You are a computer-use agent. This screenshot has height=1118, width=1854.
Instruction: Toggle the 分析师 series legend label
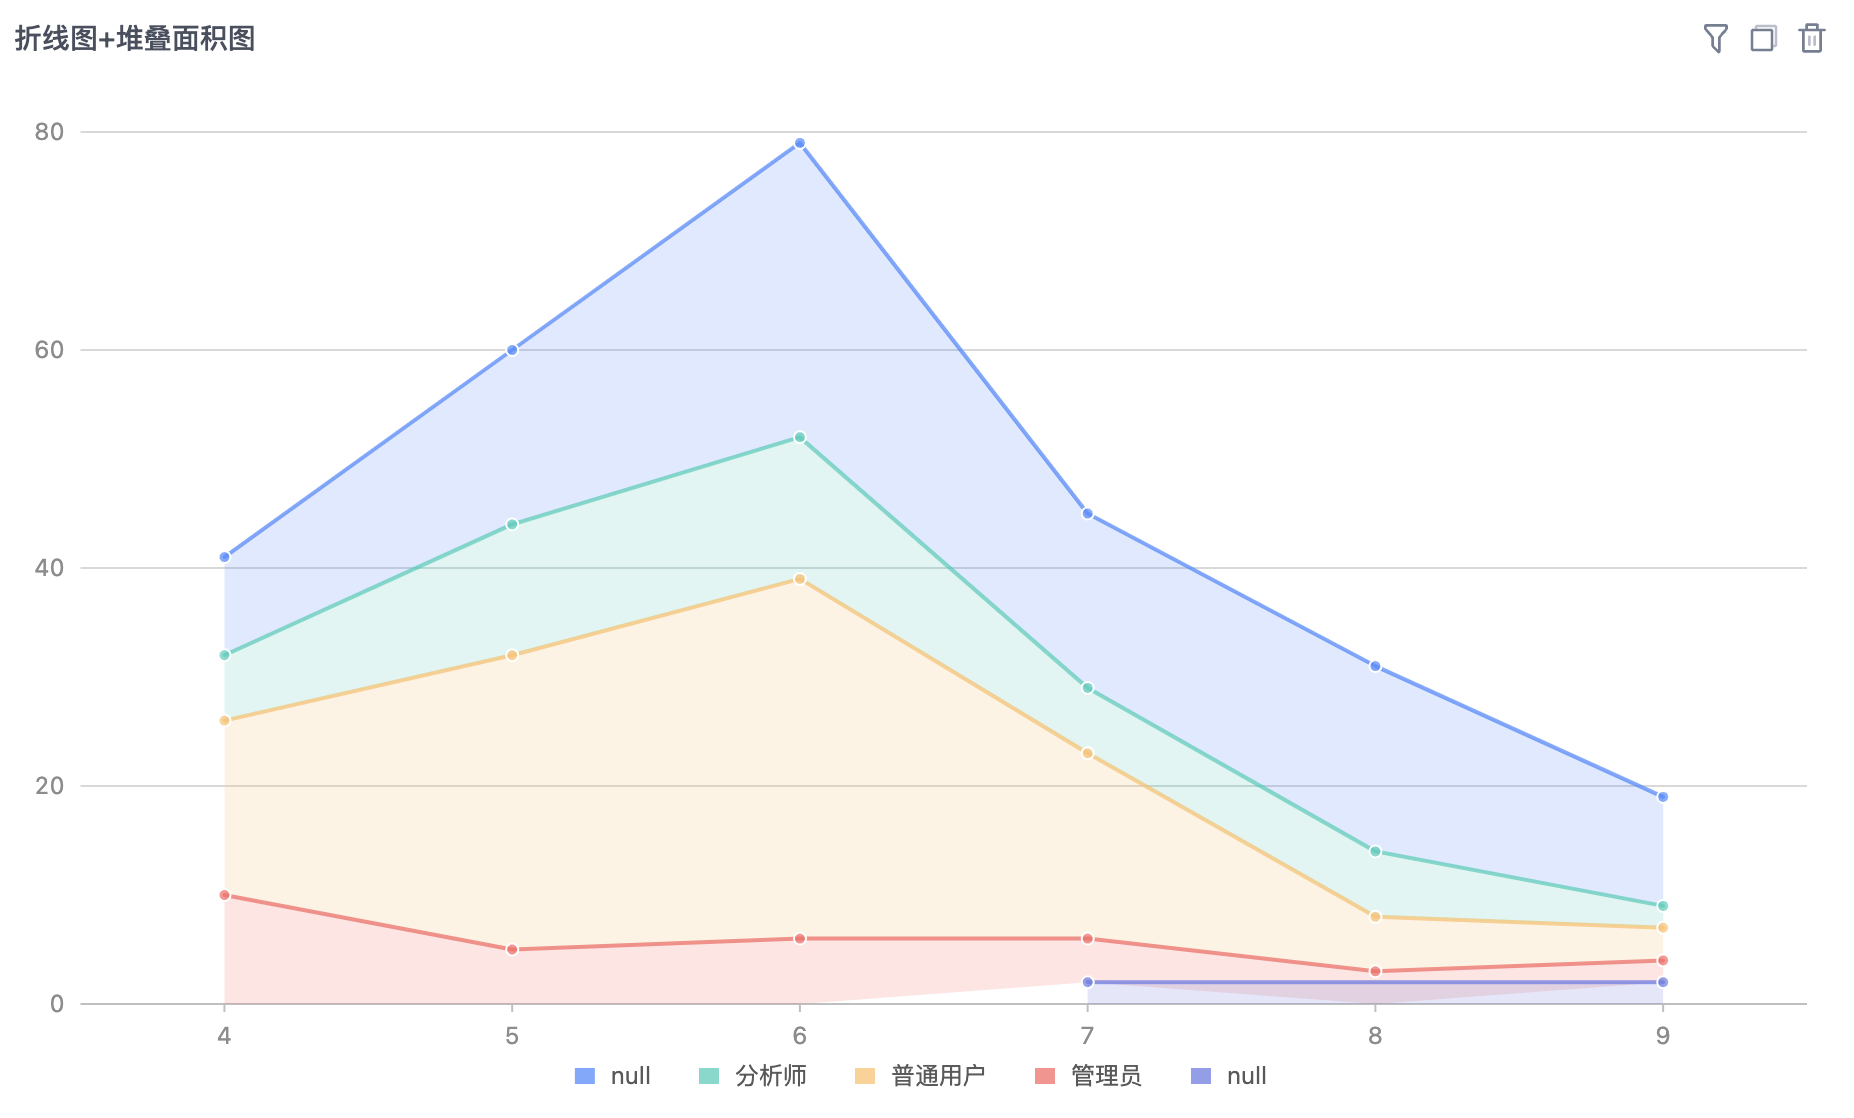[x=770, y=1076]
